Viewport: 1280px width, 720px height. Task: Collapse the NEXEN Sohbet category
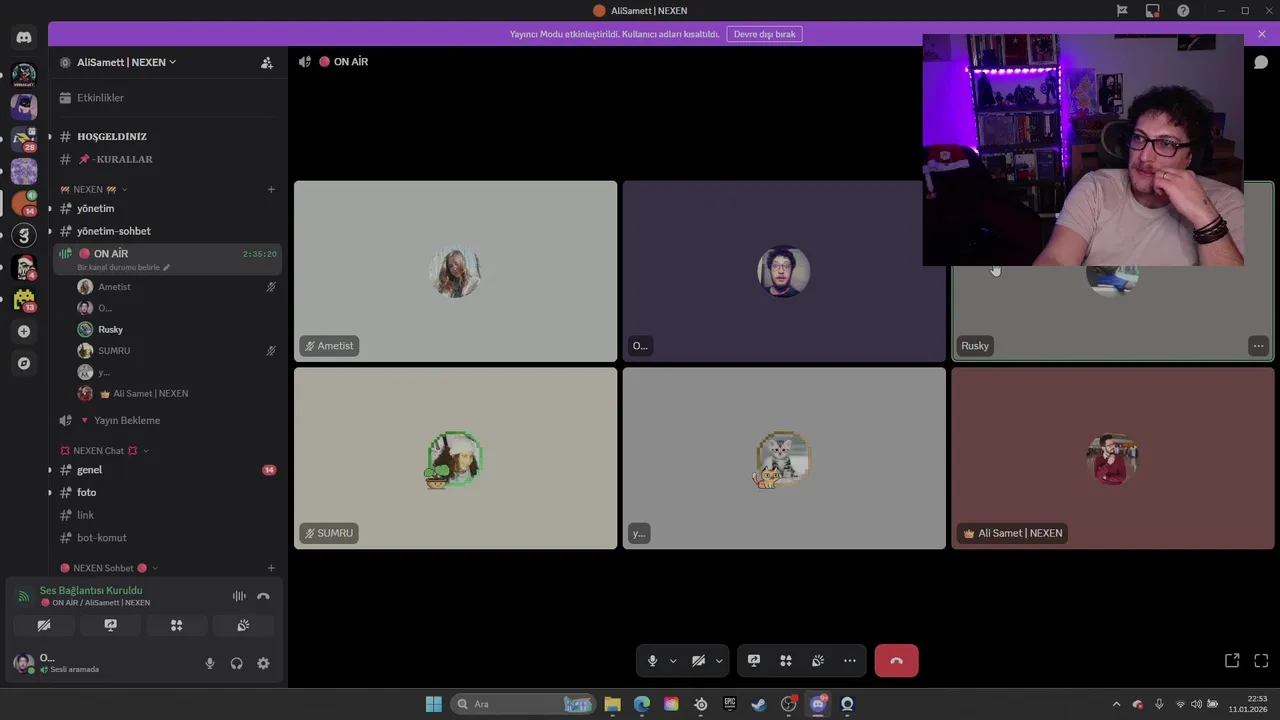coord(109,568)
